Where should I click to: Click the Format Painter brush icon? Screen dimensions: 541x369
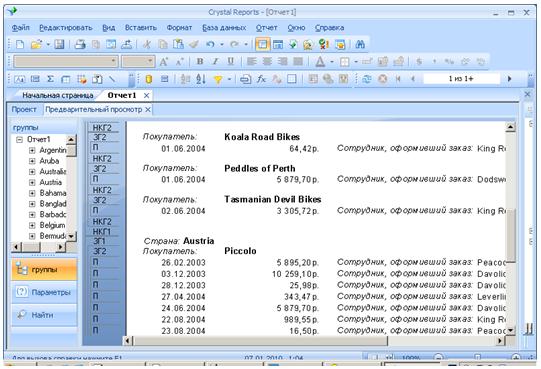194,45
